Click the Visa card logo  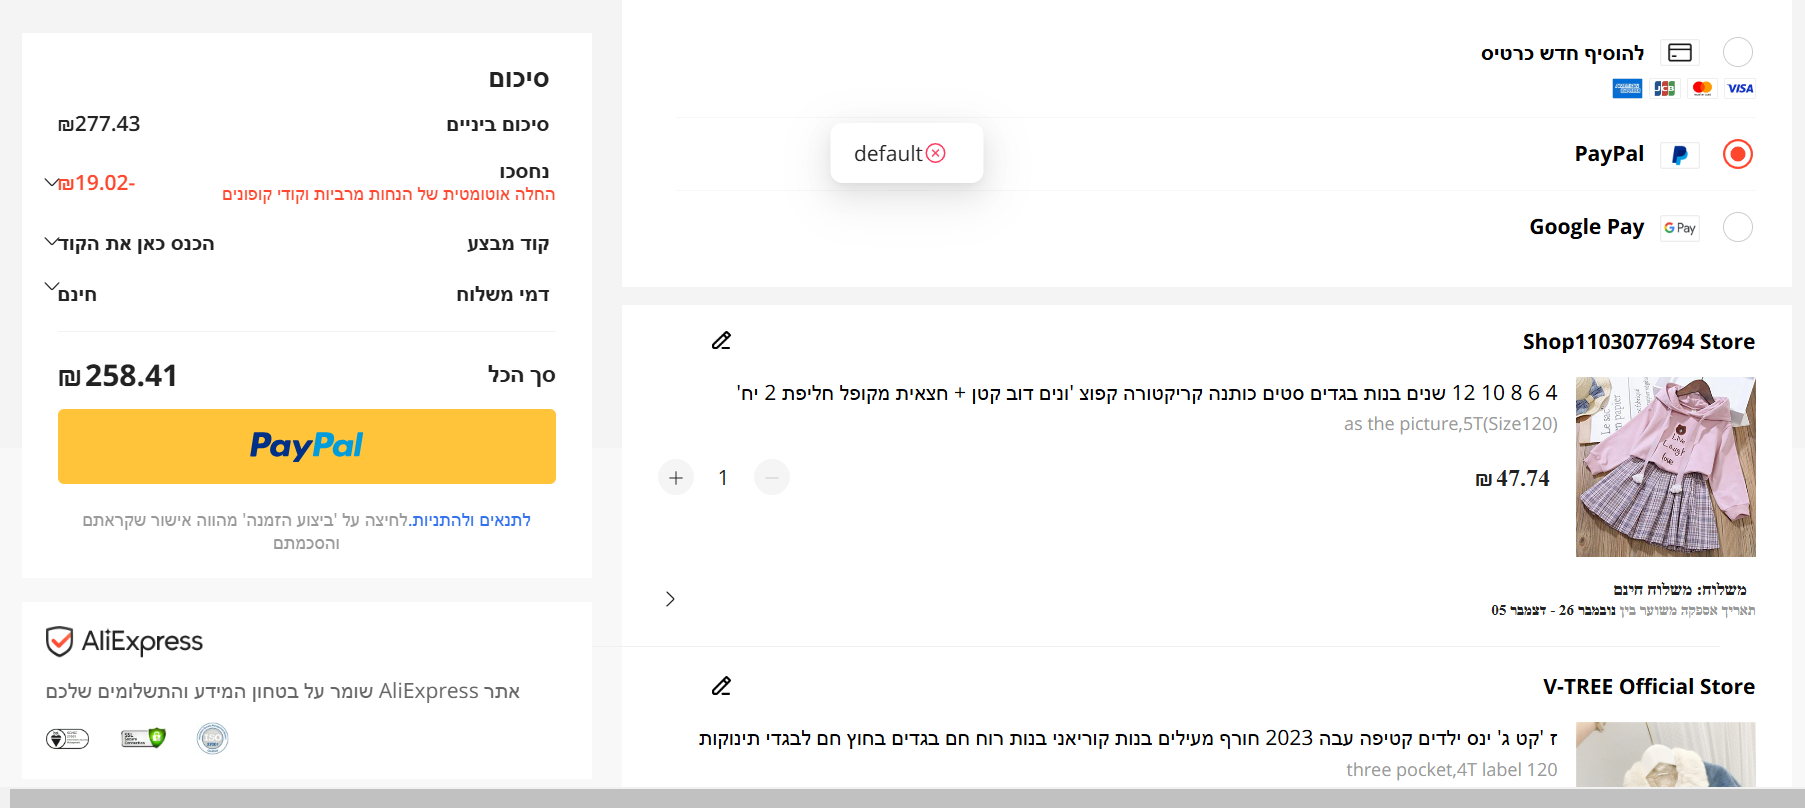point(1740,89)
